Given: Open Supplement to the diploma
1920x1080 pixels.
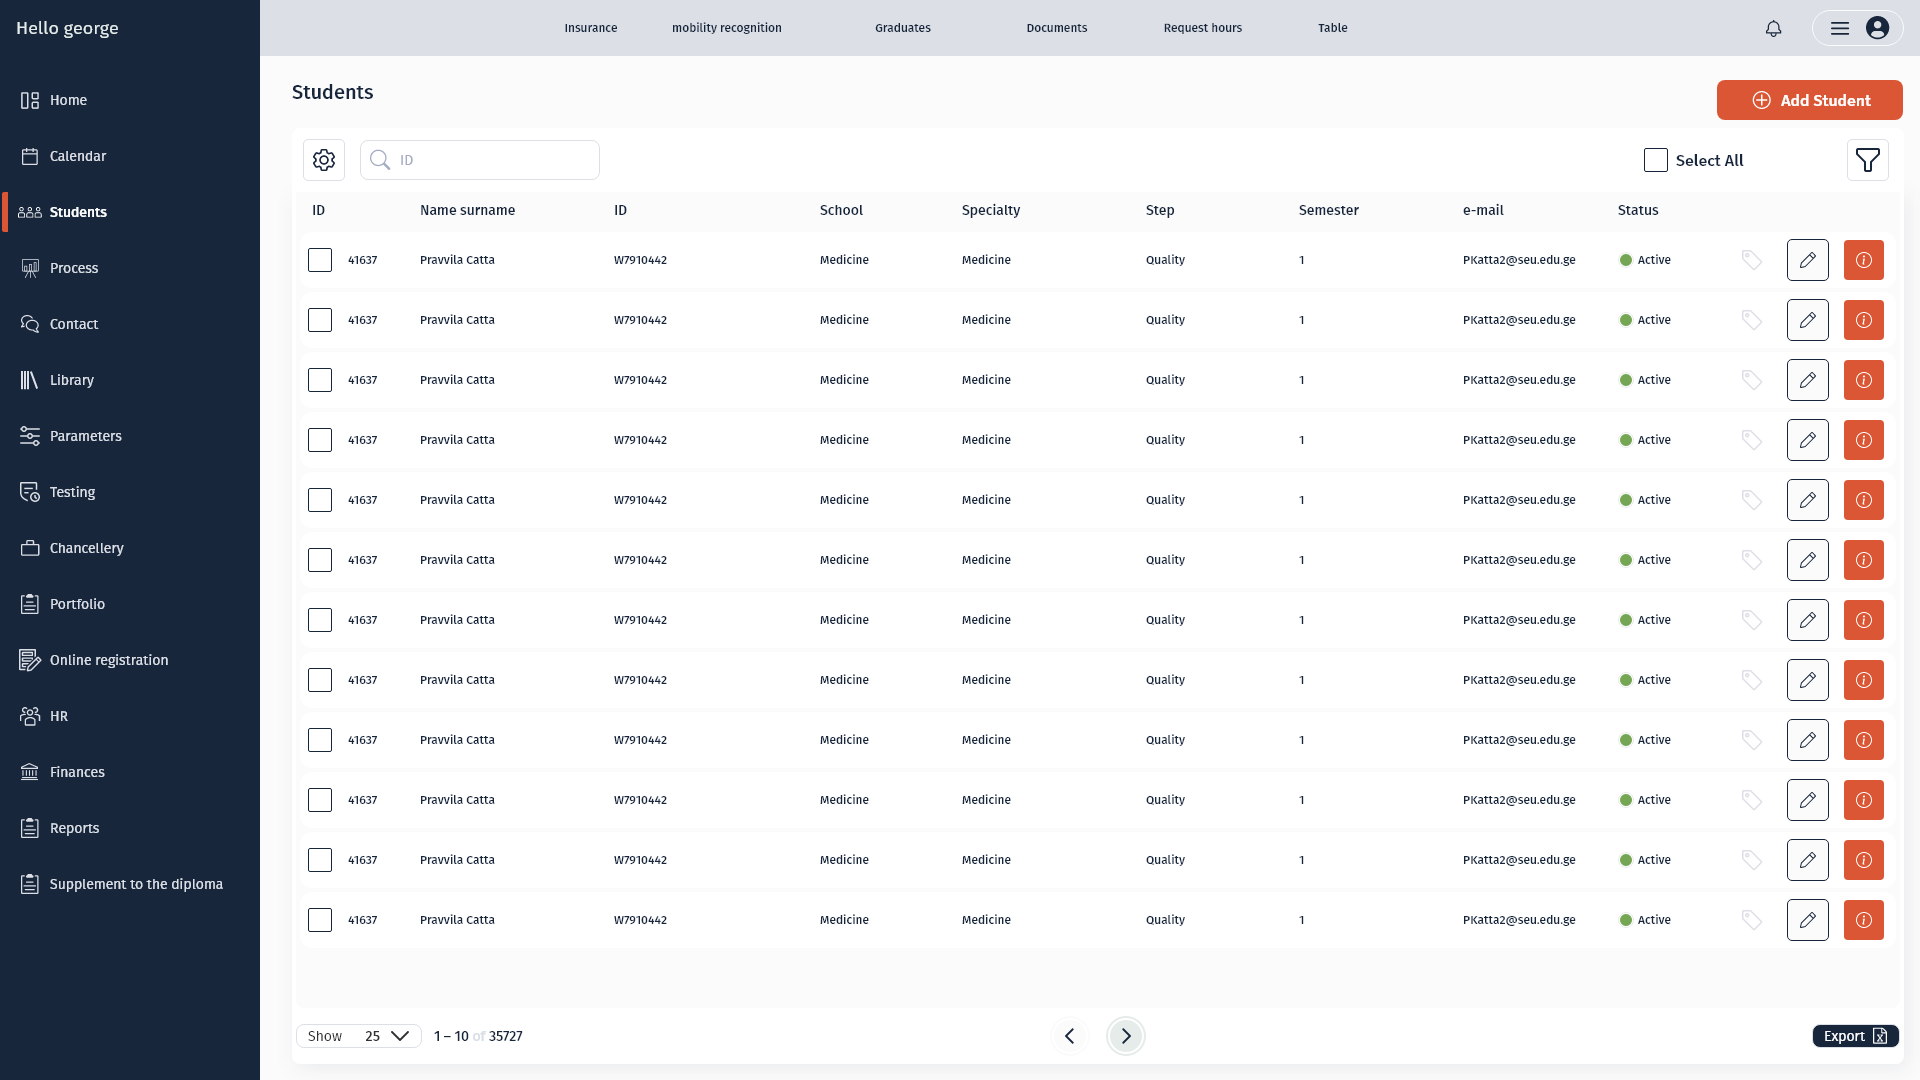Looking at the screenshot, I should click(x=121, y=884).
